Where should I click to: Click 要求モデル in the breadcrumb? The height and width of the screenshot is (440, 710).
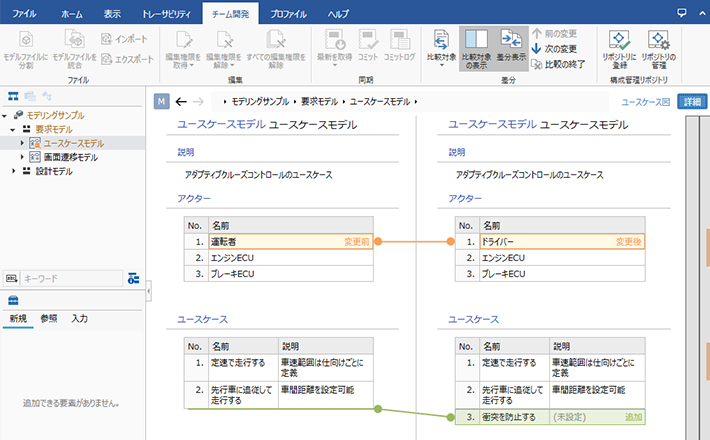tap(320, 102)
